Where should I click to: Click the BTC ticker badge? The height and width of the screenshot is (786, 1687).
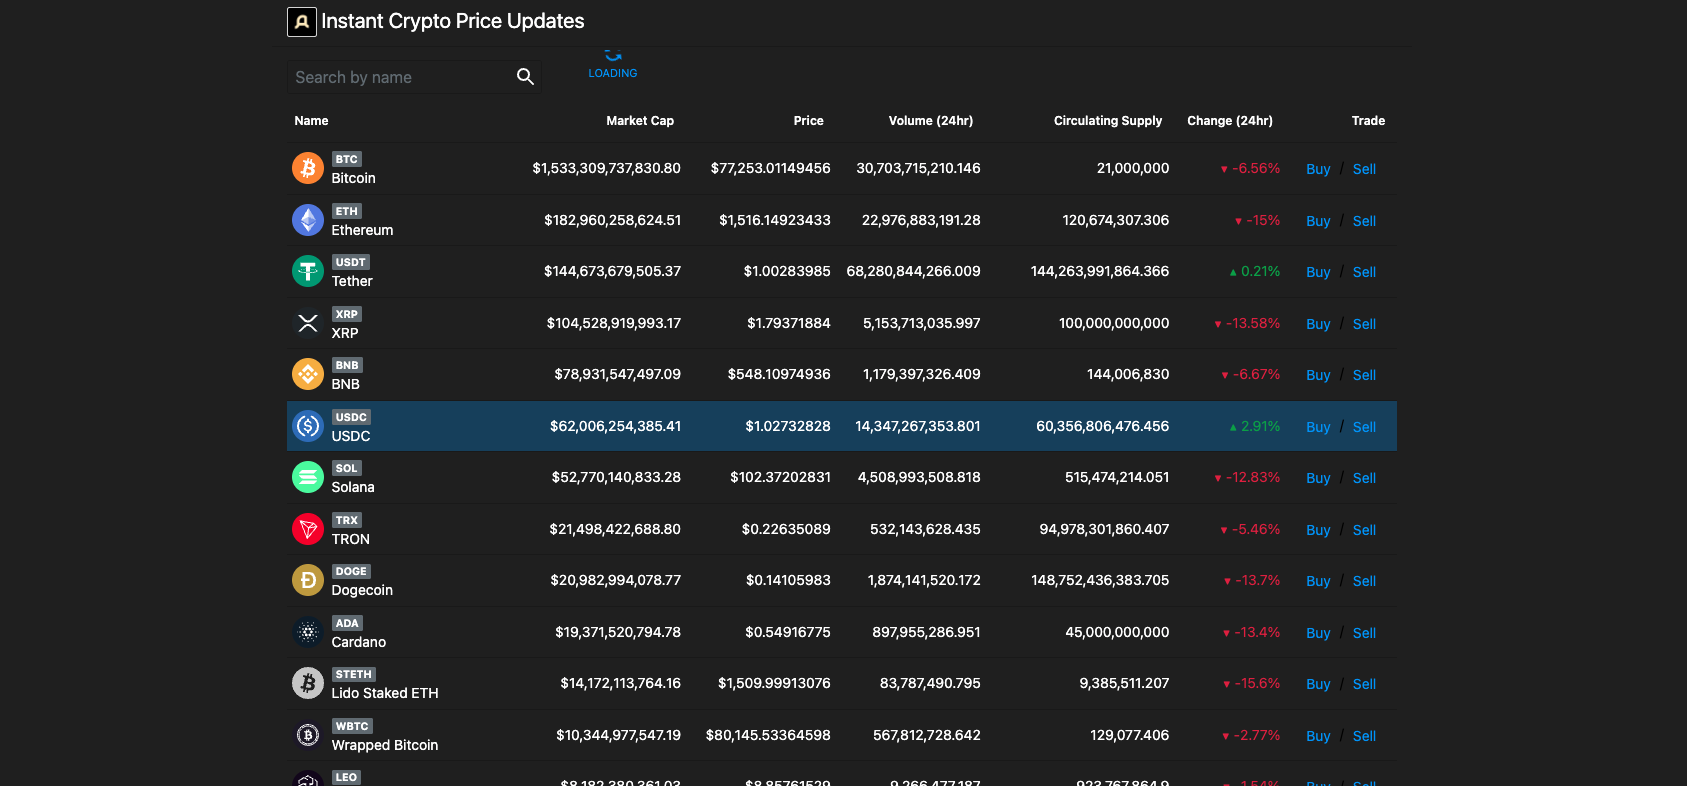coord(346,159)
